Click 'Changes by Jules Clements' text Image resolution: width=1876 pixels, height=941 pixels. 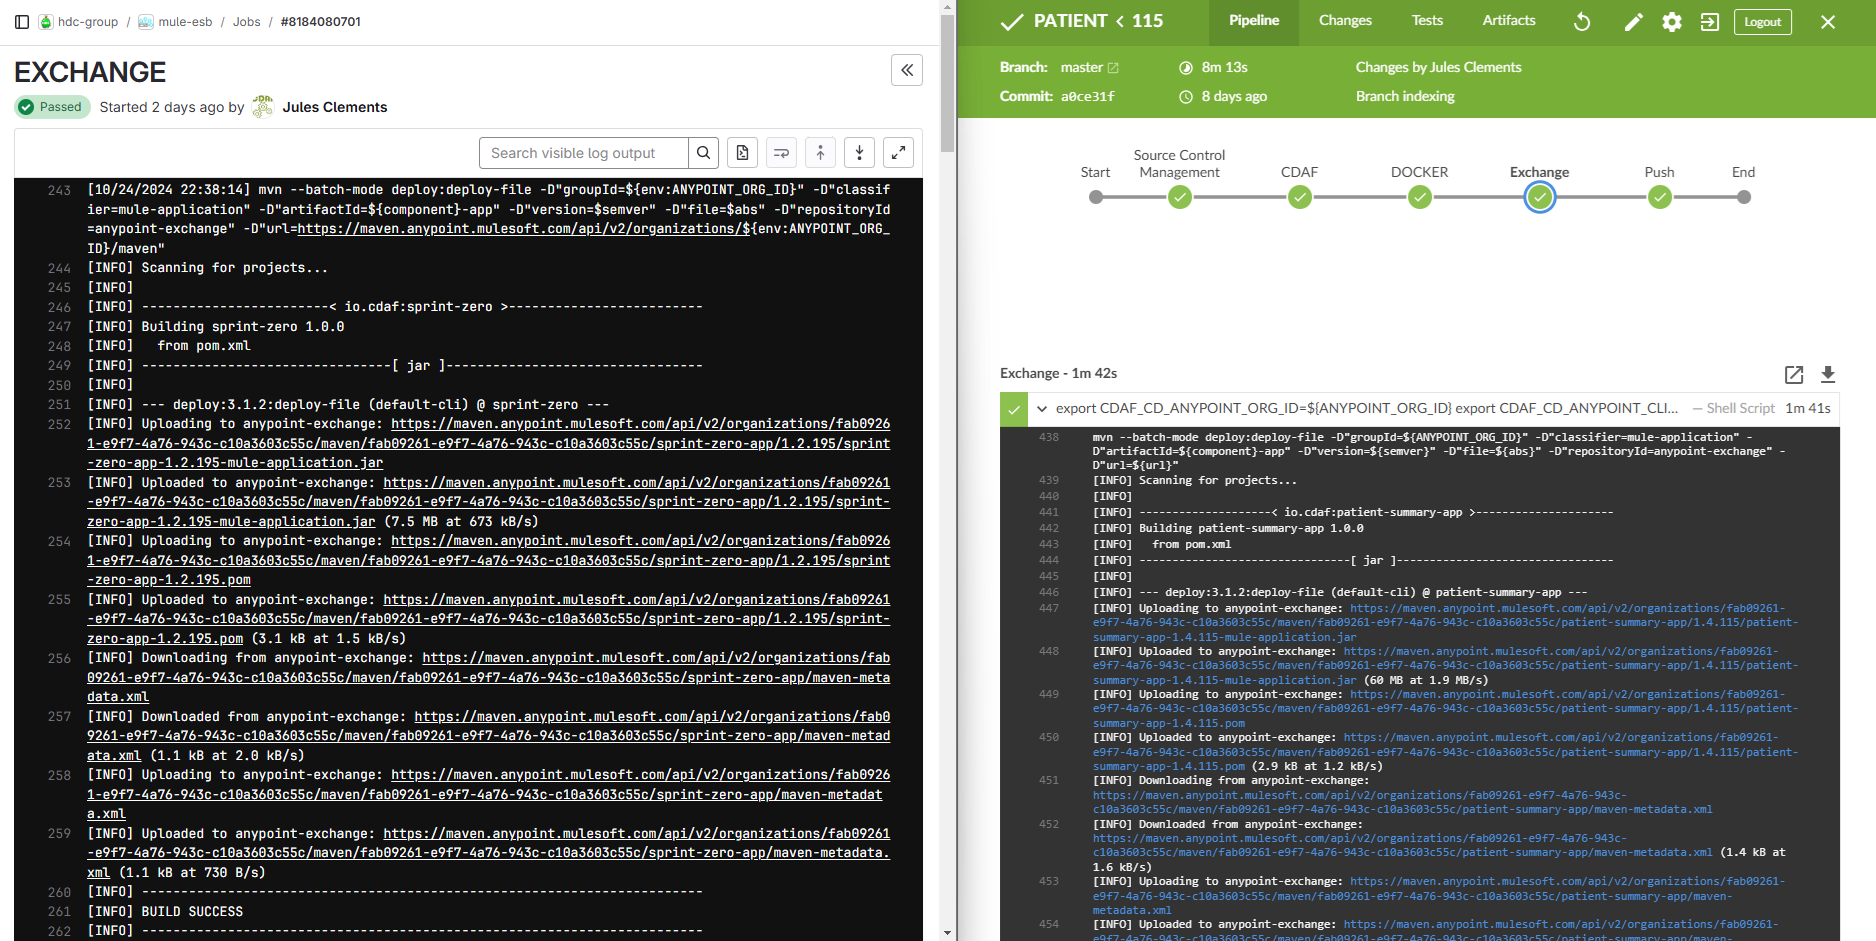1438,67
